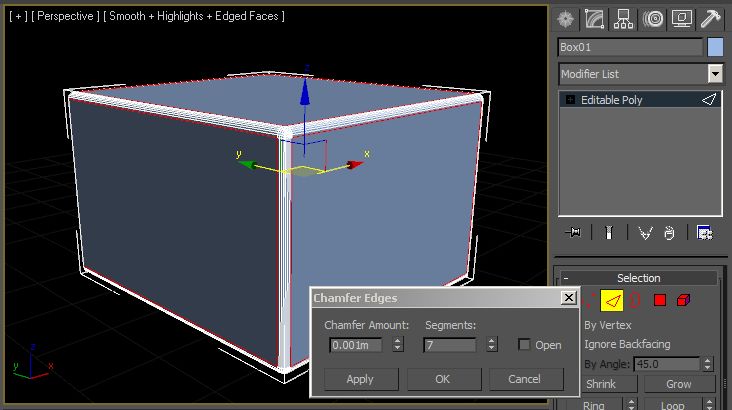Open the Hierarchy command panel tab
The width and height of the screenshot is (732, 410).
[623, 19]
